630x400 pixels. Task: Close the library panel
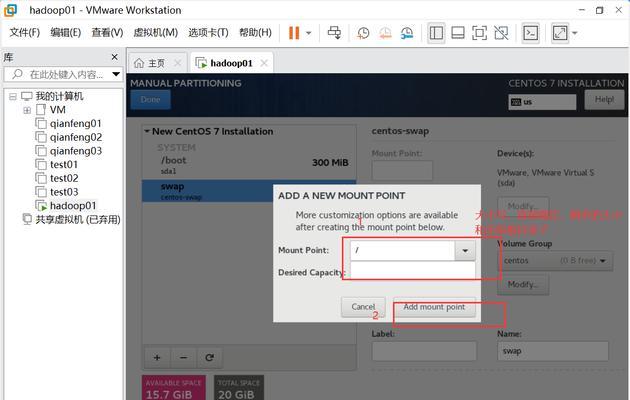point(115,57)
